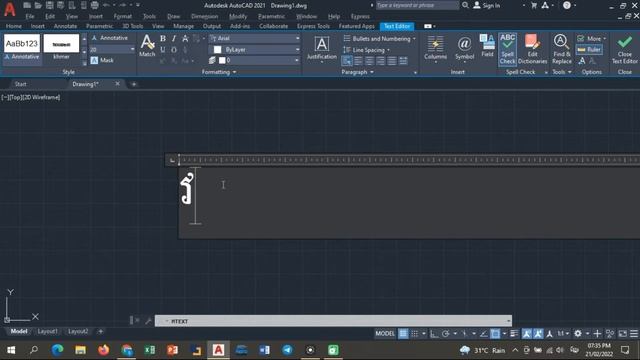Click the Field insert icon
The width and height of the screenshot is (640, 360).
click(487, 46)
